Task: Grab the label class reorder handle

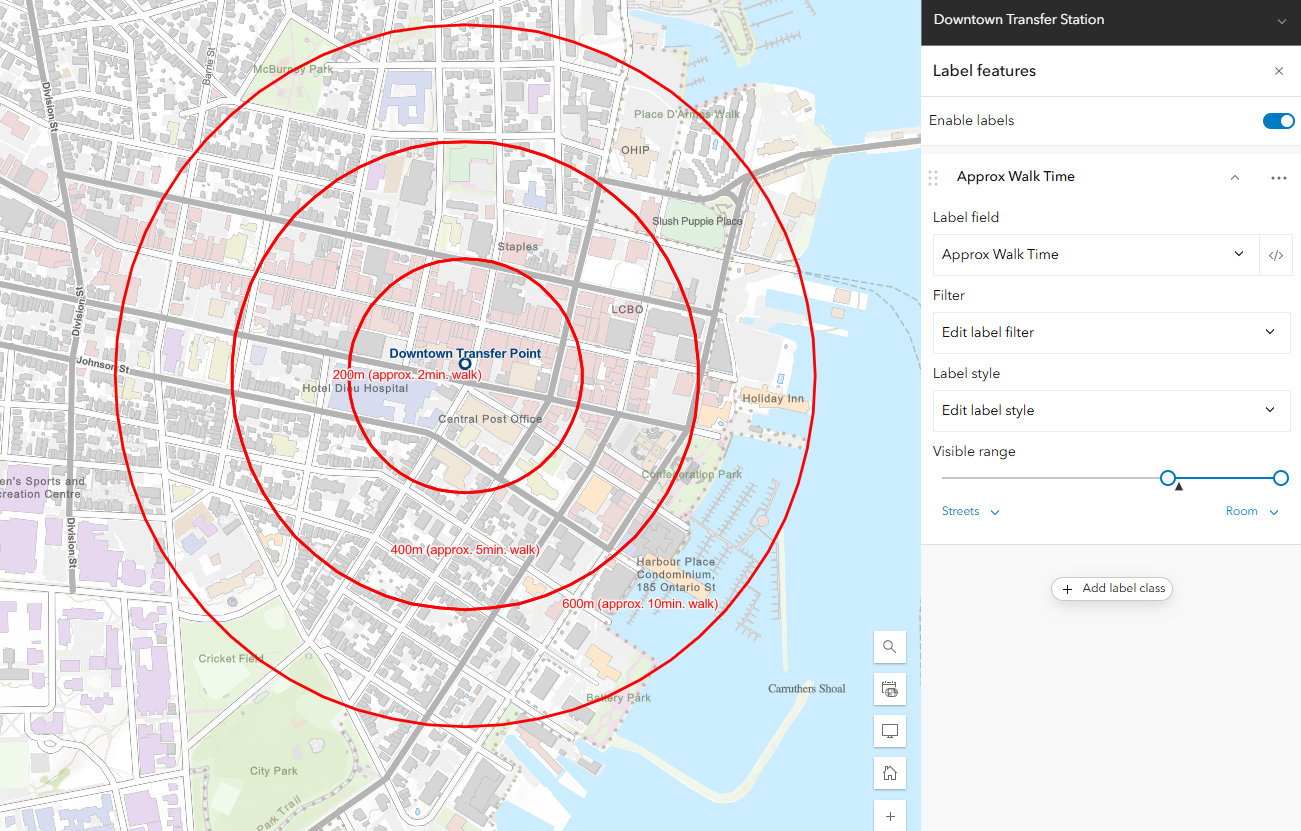Action: point(933,178)
